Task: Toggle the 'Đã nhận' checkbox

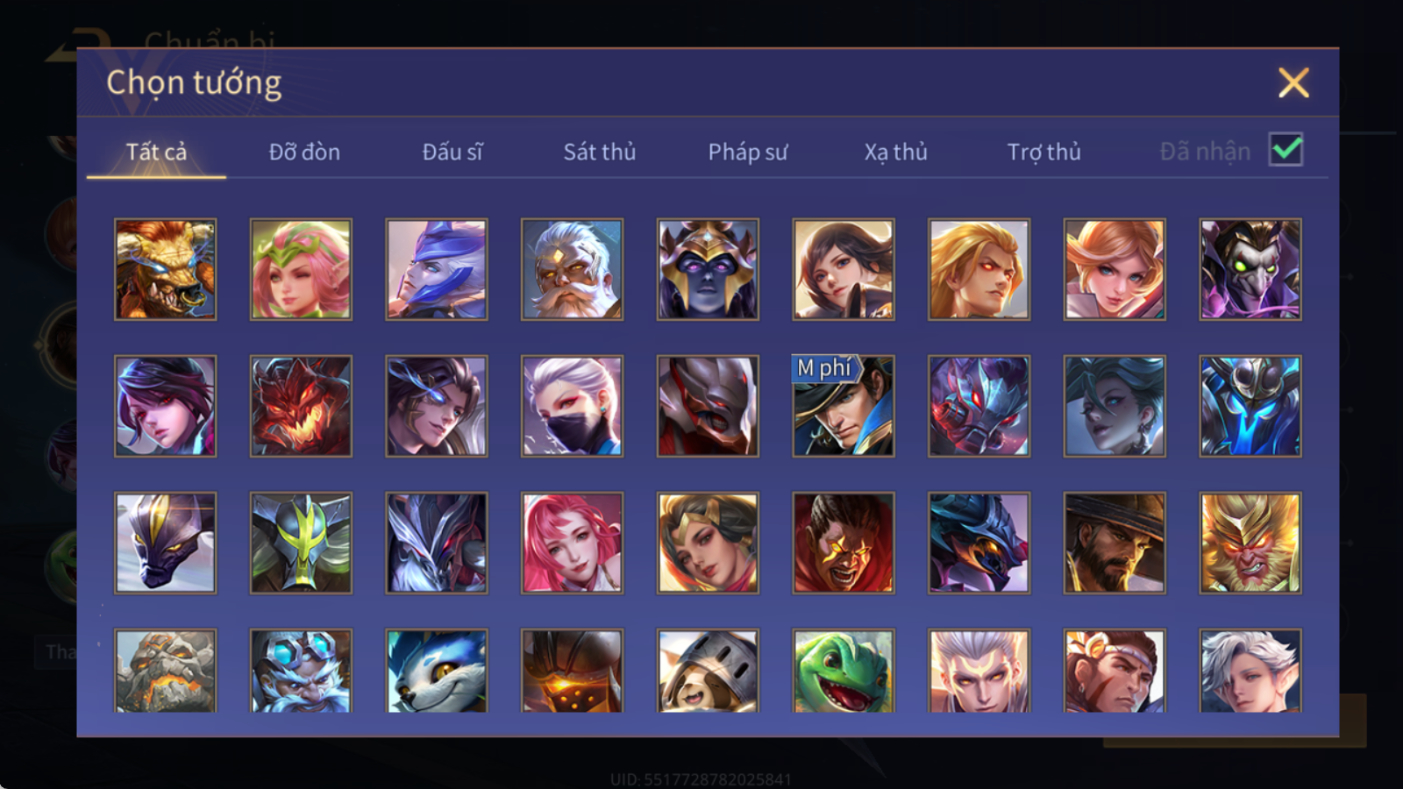Action: [1286, 150]
